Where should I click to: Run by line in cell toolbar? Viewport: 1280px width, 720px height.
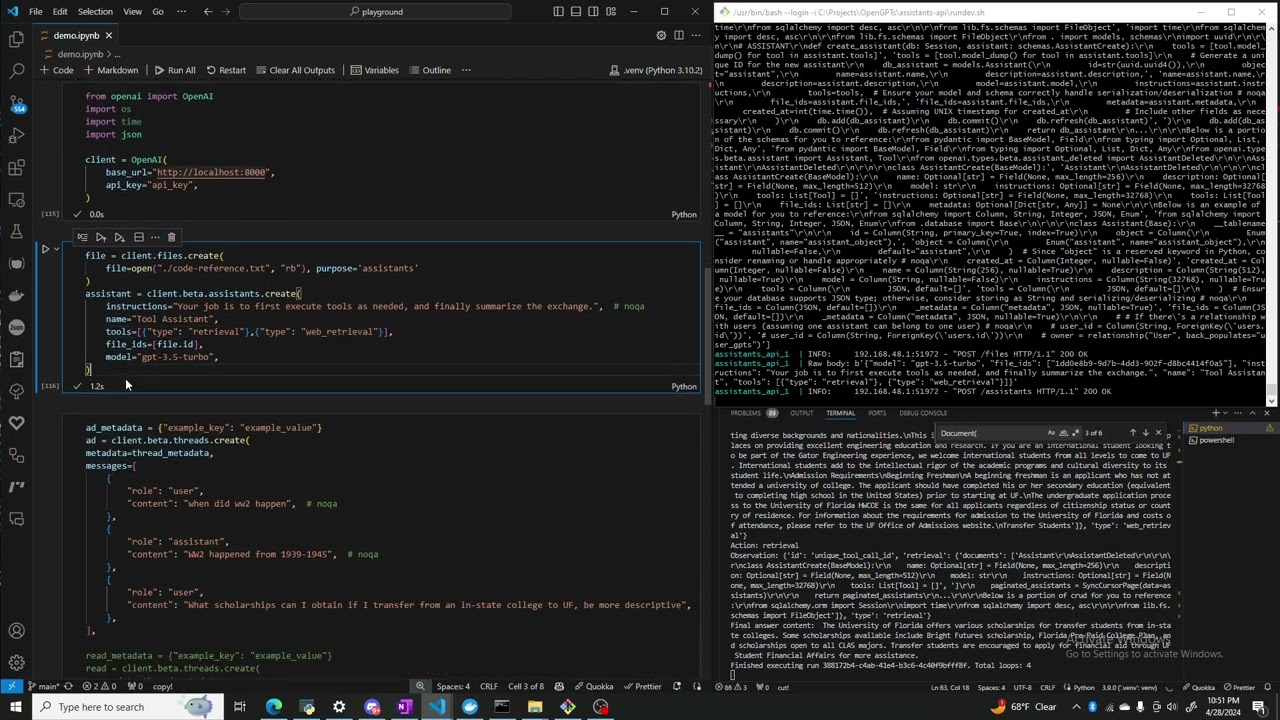[x=82, y=237]
